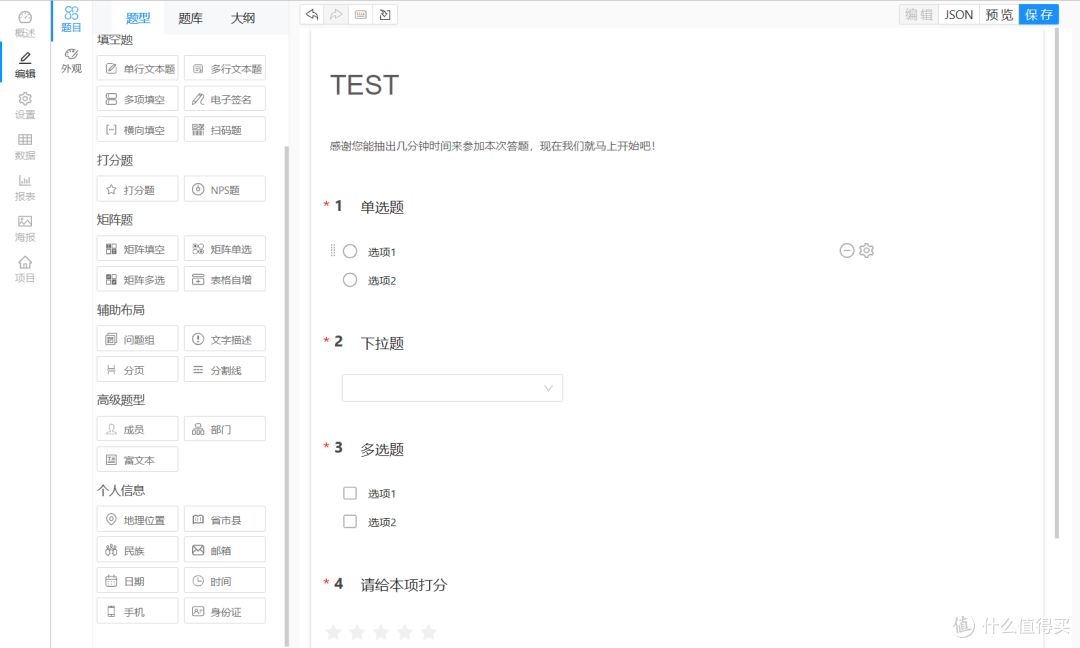Click the 预览 preview button
Viewport: 1080px width, 648px height.
(999, 14)
